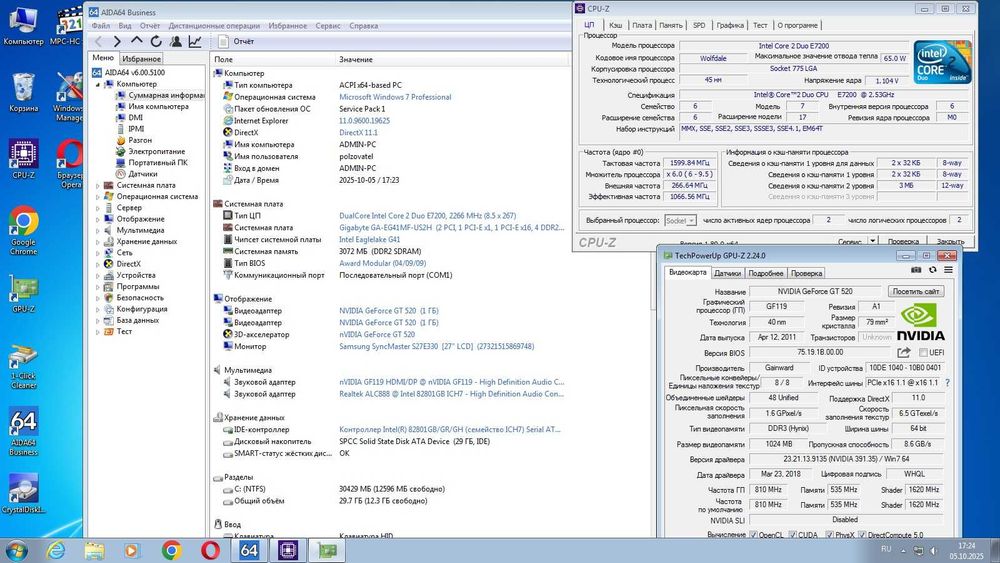This screenshot has height=563, width=1000.
Task: Refresh the AIDA64 page
Action: pyautogui.click(x=156, y=41)
